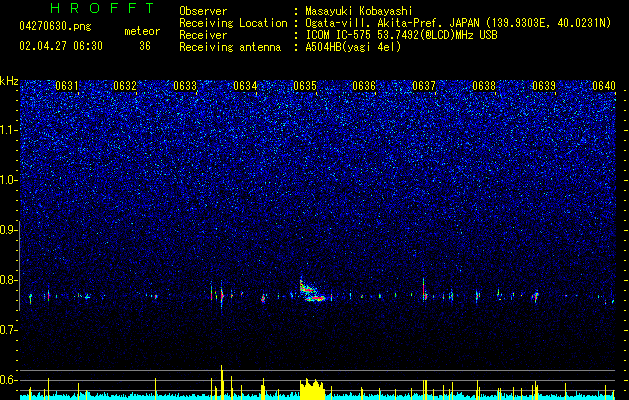Click the 0640 time marker

[604, 86]
